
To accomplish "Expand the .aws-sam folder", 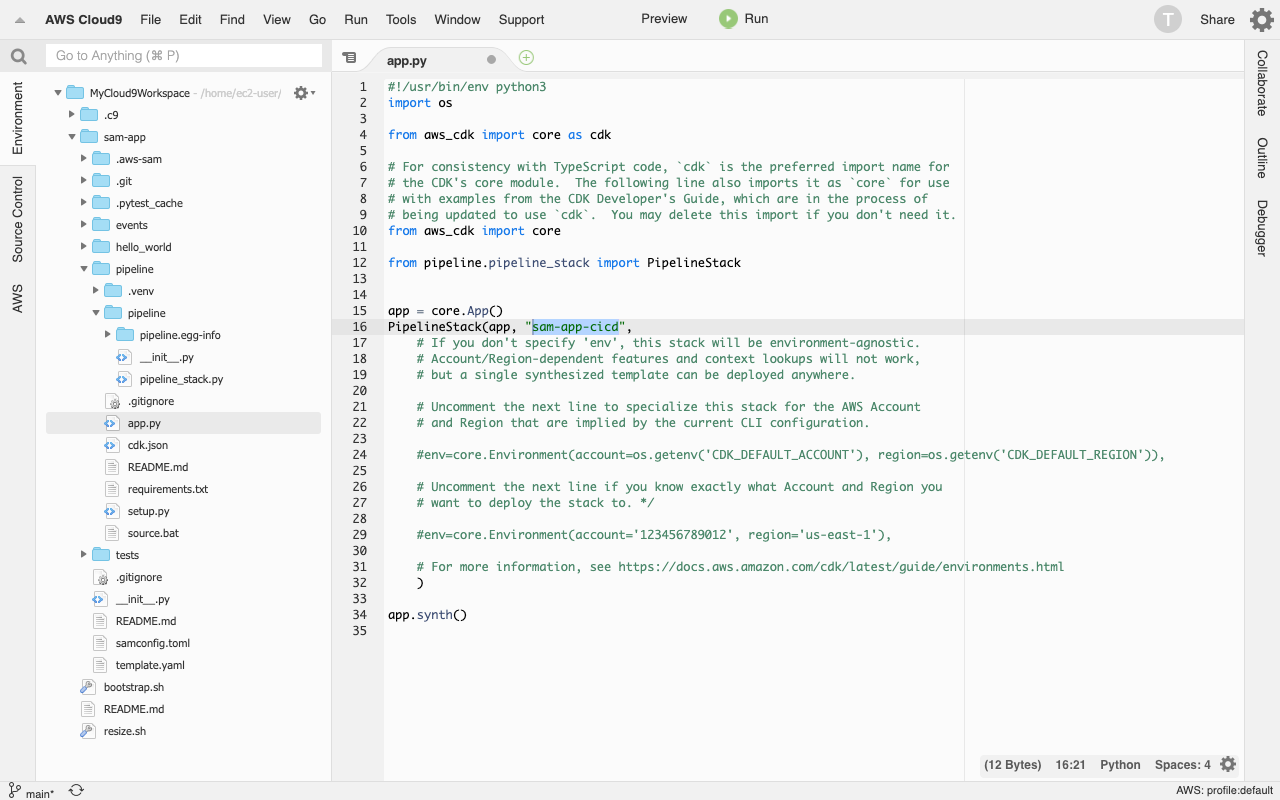I will pyautogui.click(x=84, y=159).
